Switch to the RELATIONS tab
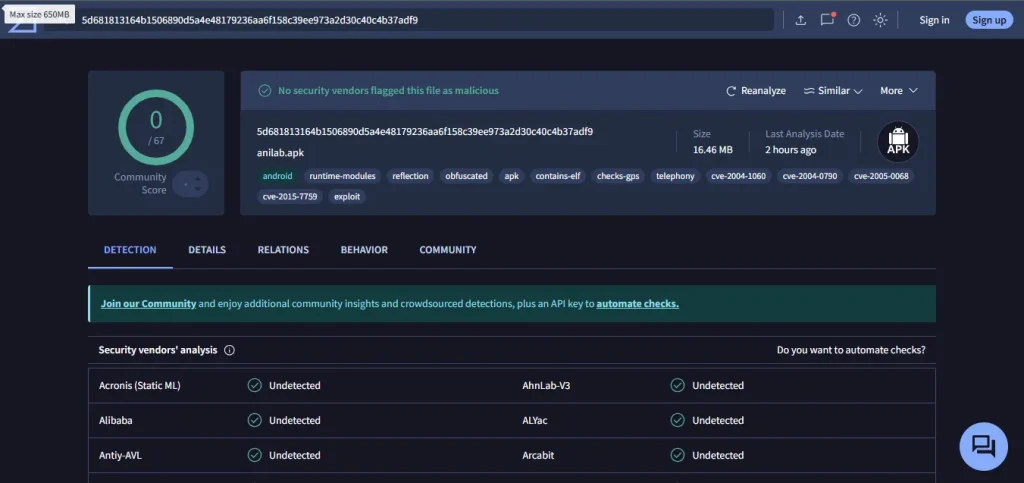The width and height of the screenshot is (1024, 483). [x=283, y=250]
